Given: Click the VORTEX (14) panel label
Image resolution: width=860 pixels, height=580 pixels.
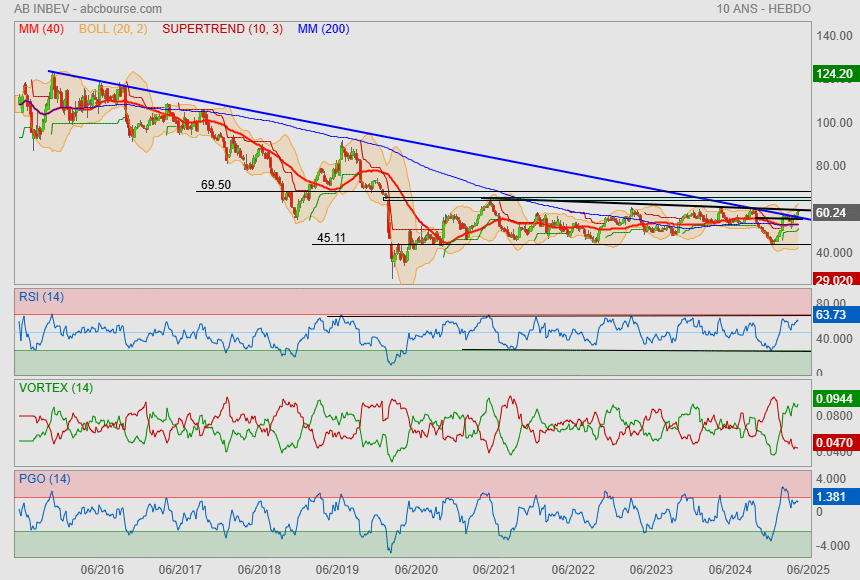Looking at the screenshot, I should click(x=55, y=388).
